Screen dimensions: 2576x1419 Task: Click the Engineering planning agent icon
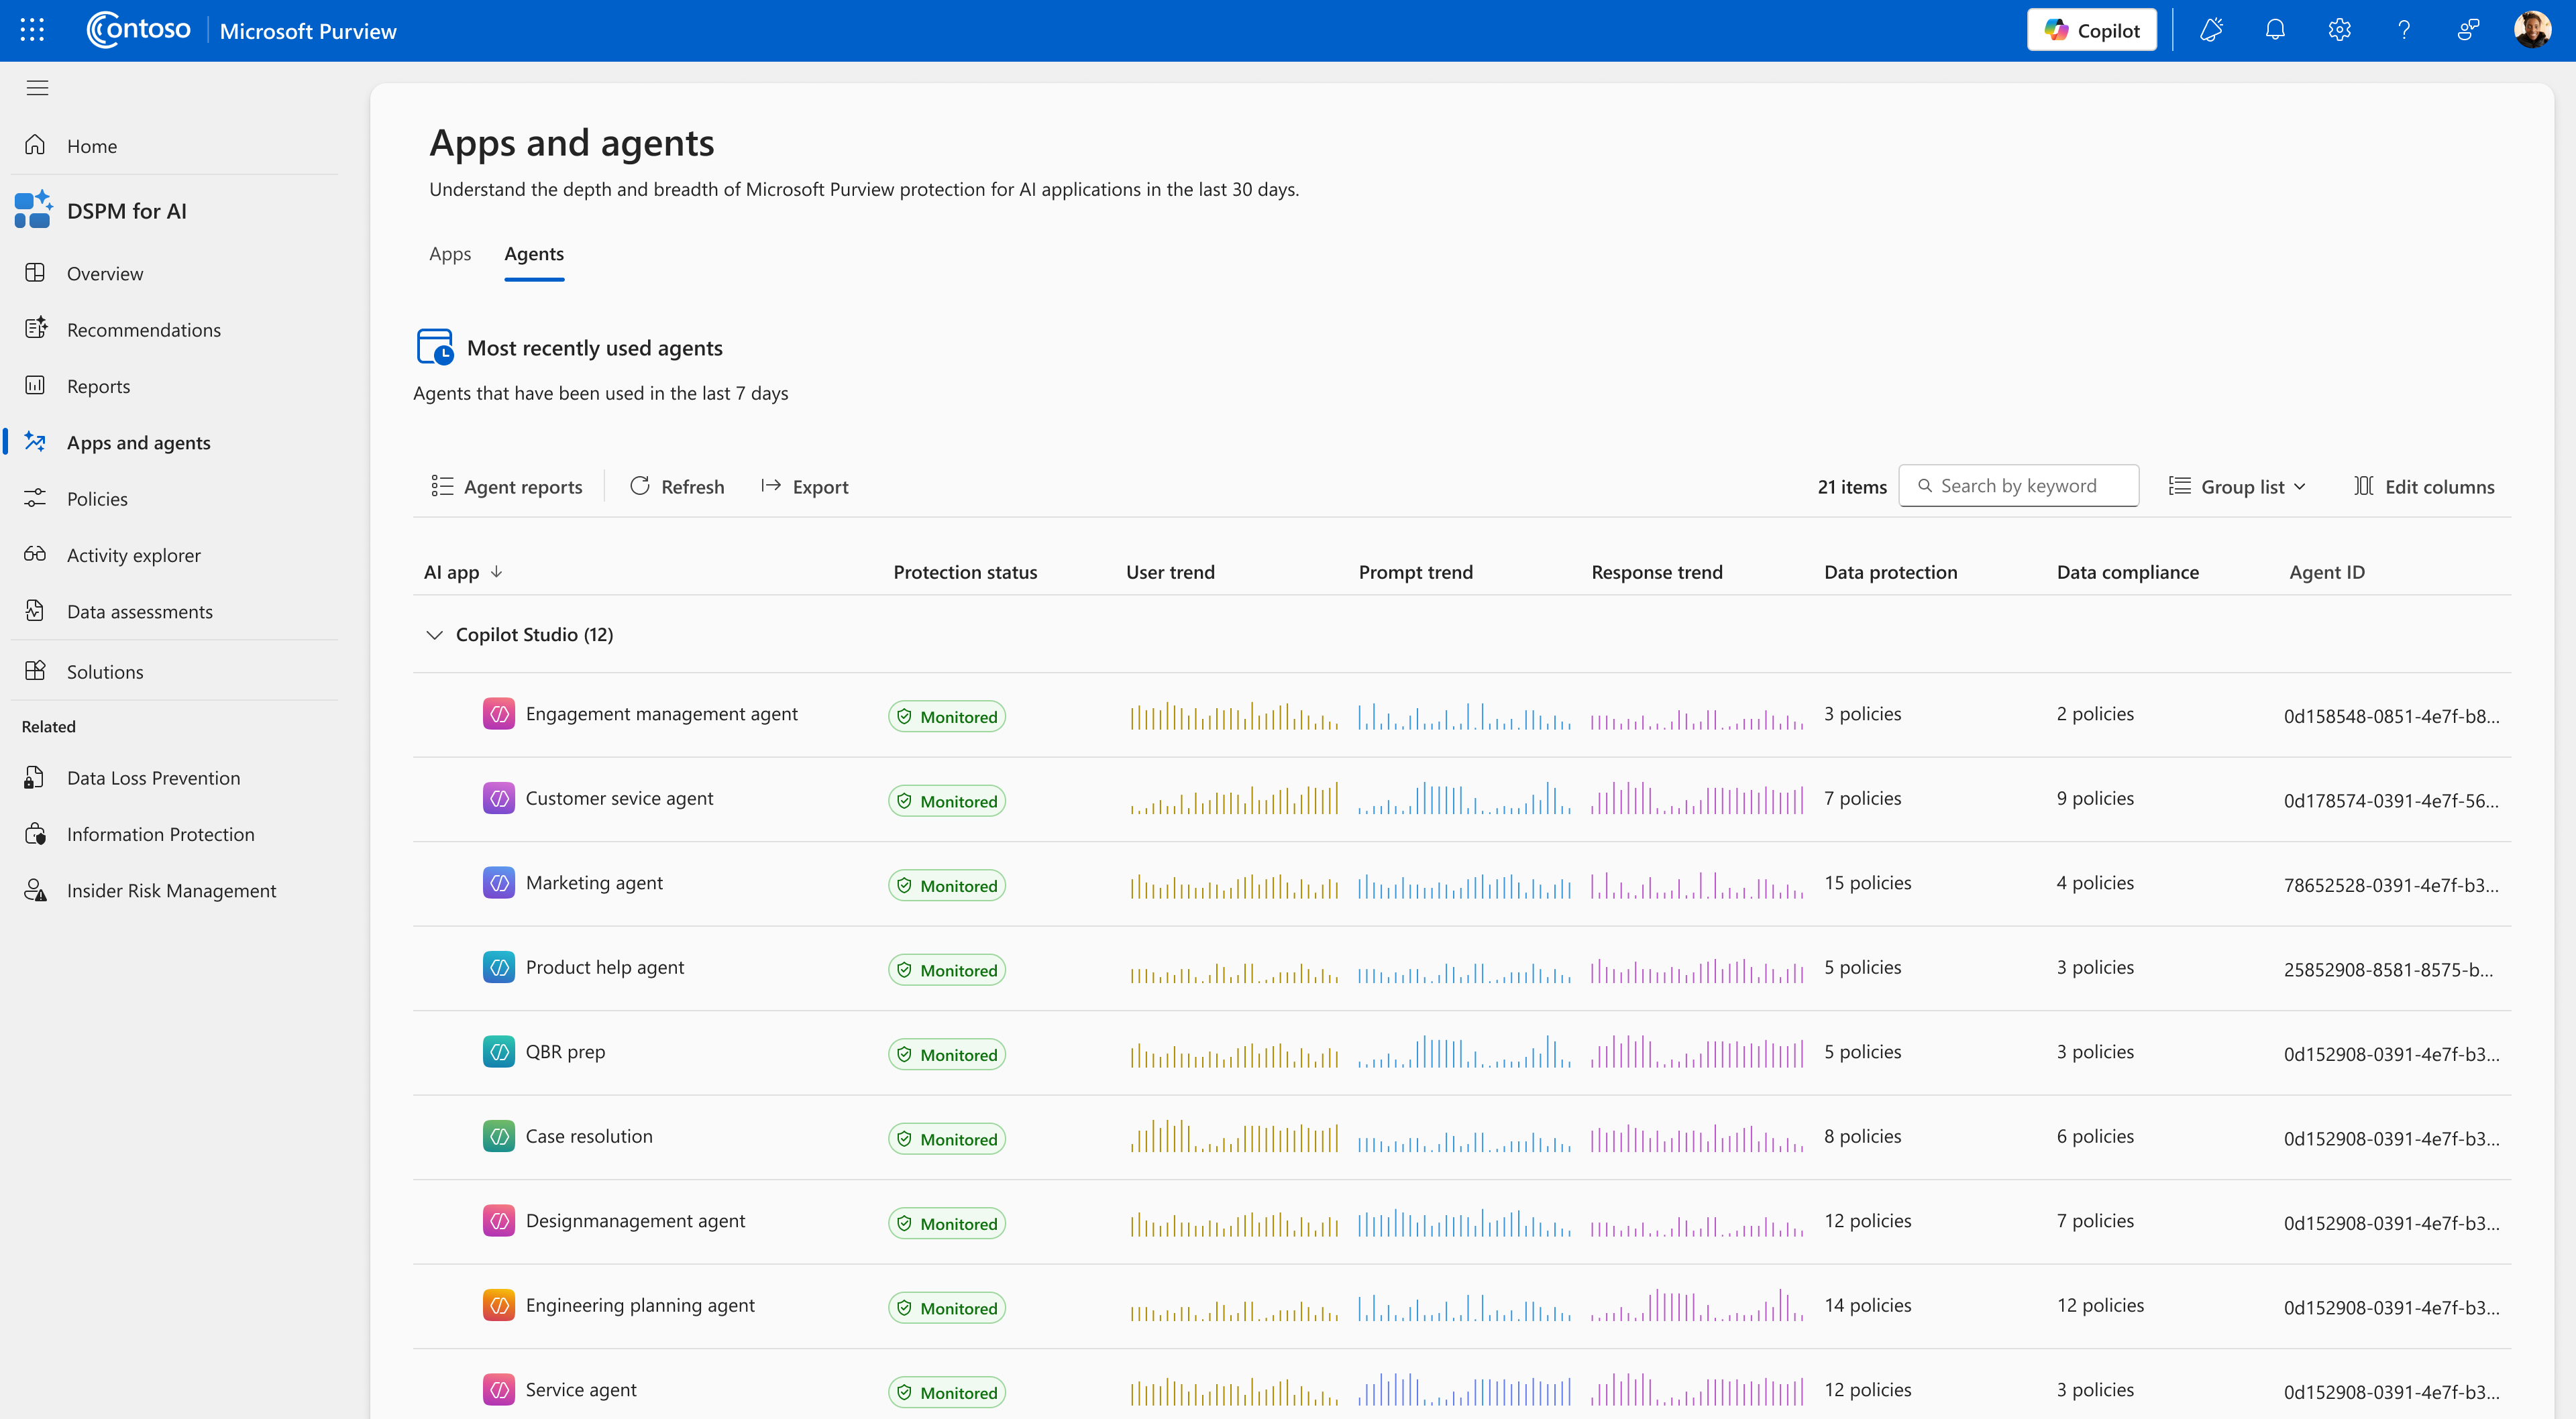[499, 1305]
